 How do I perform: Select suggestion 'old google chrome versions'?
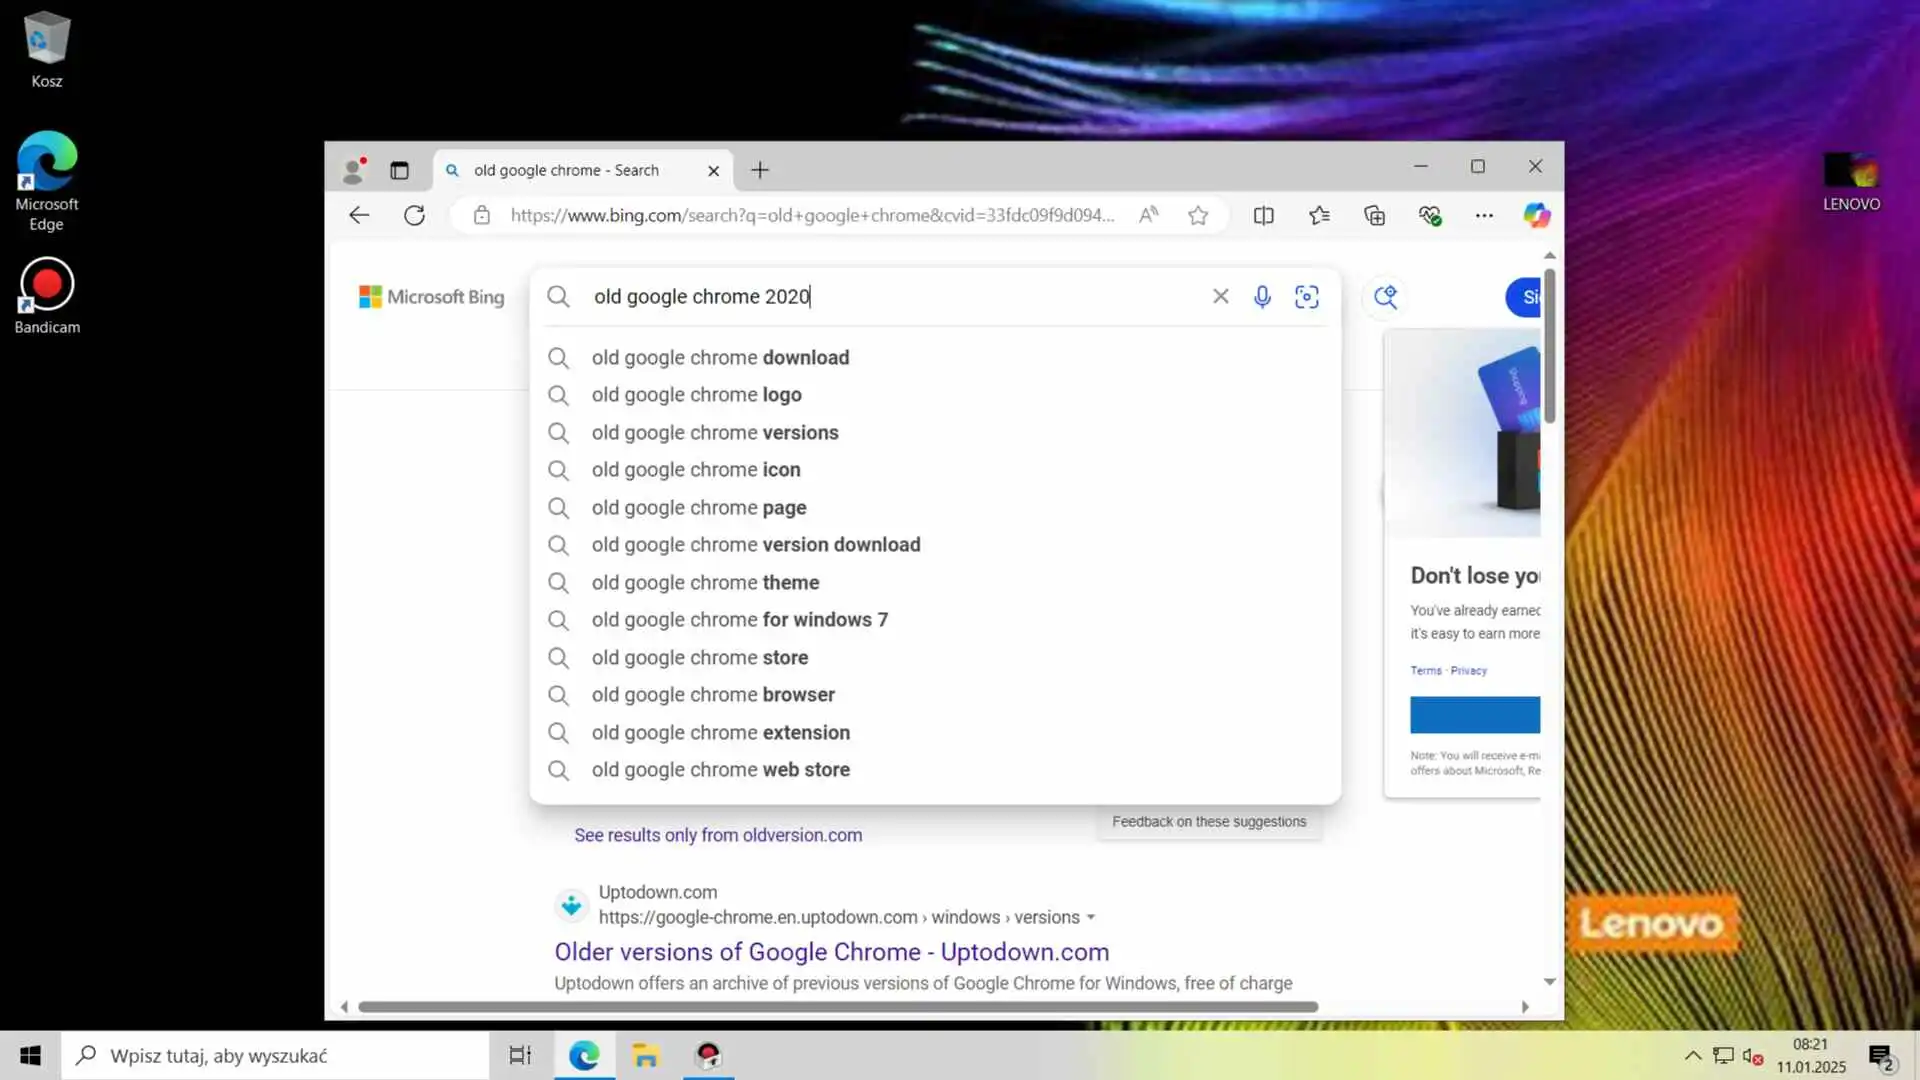pyautogui.click(x=715, y=432)
